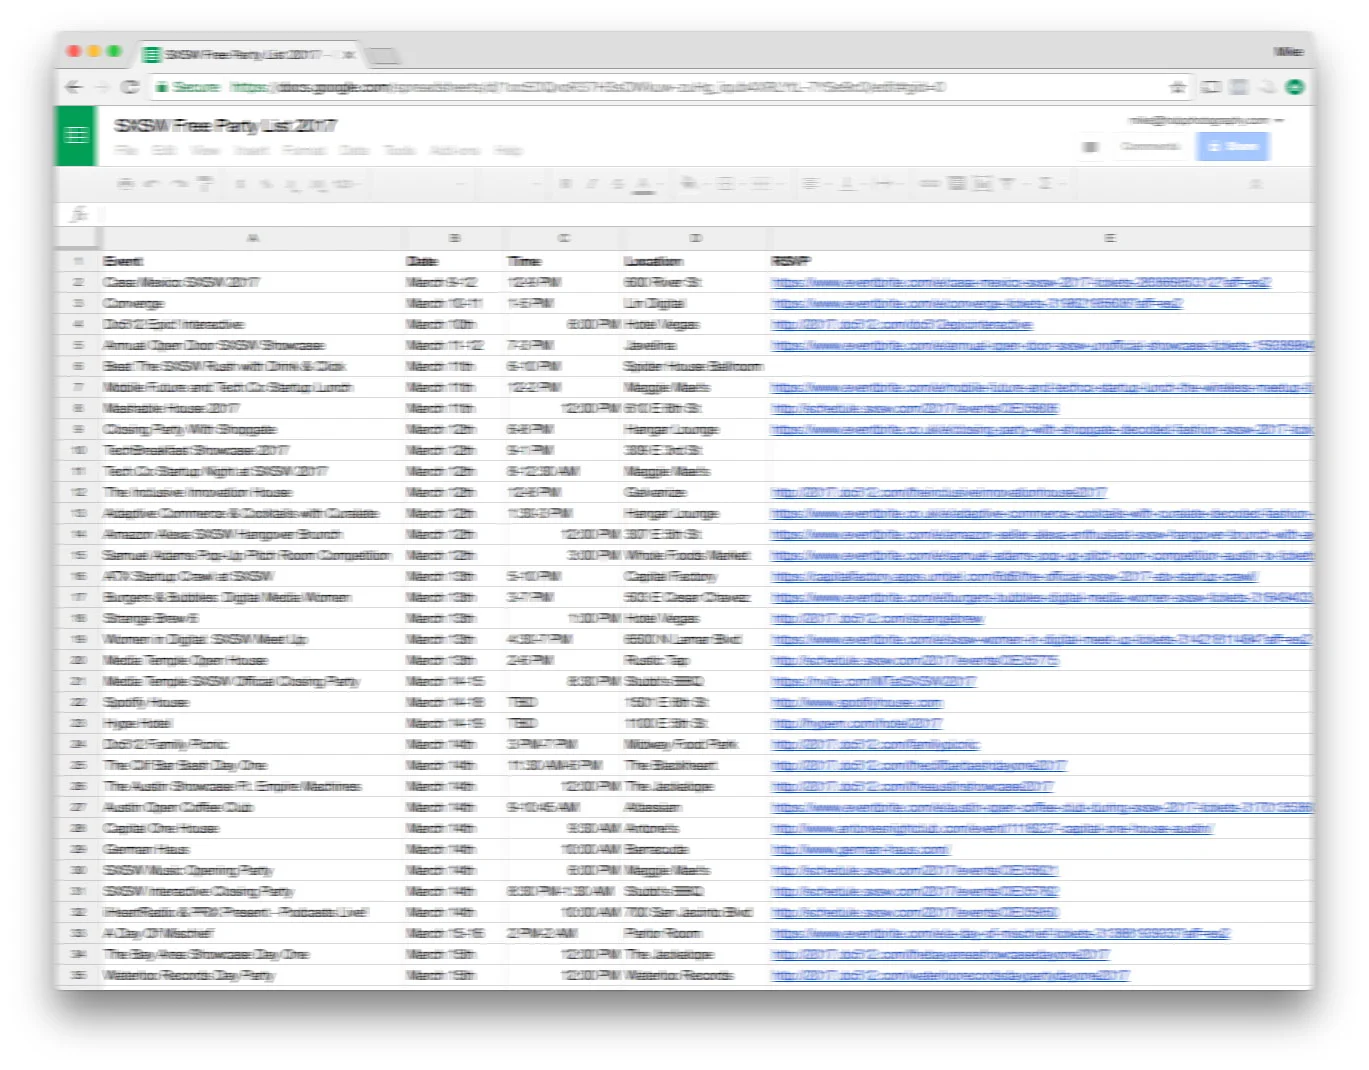Collapse the menus with toolbar arrow
The height and width of the screenshot is (1070, 1369).
1256,184
